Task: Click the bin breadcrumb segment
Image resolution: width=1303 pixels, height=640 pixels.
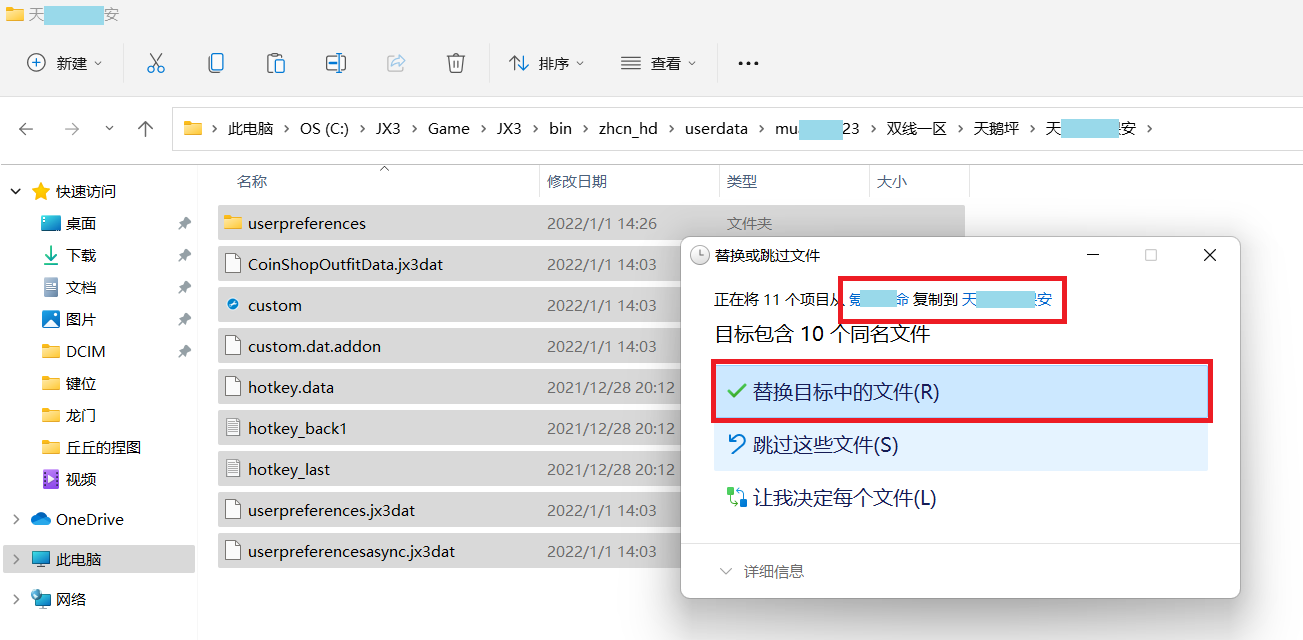Action: click(x=560, y=129)
